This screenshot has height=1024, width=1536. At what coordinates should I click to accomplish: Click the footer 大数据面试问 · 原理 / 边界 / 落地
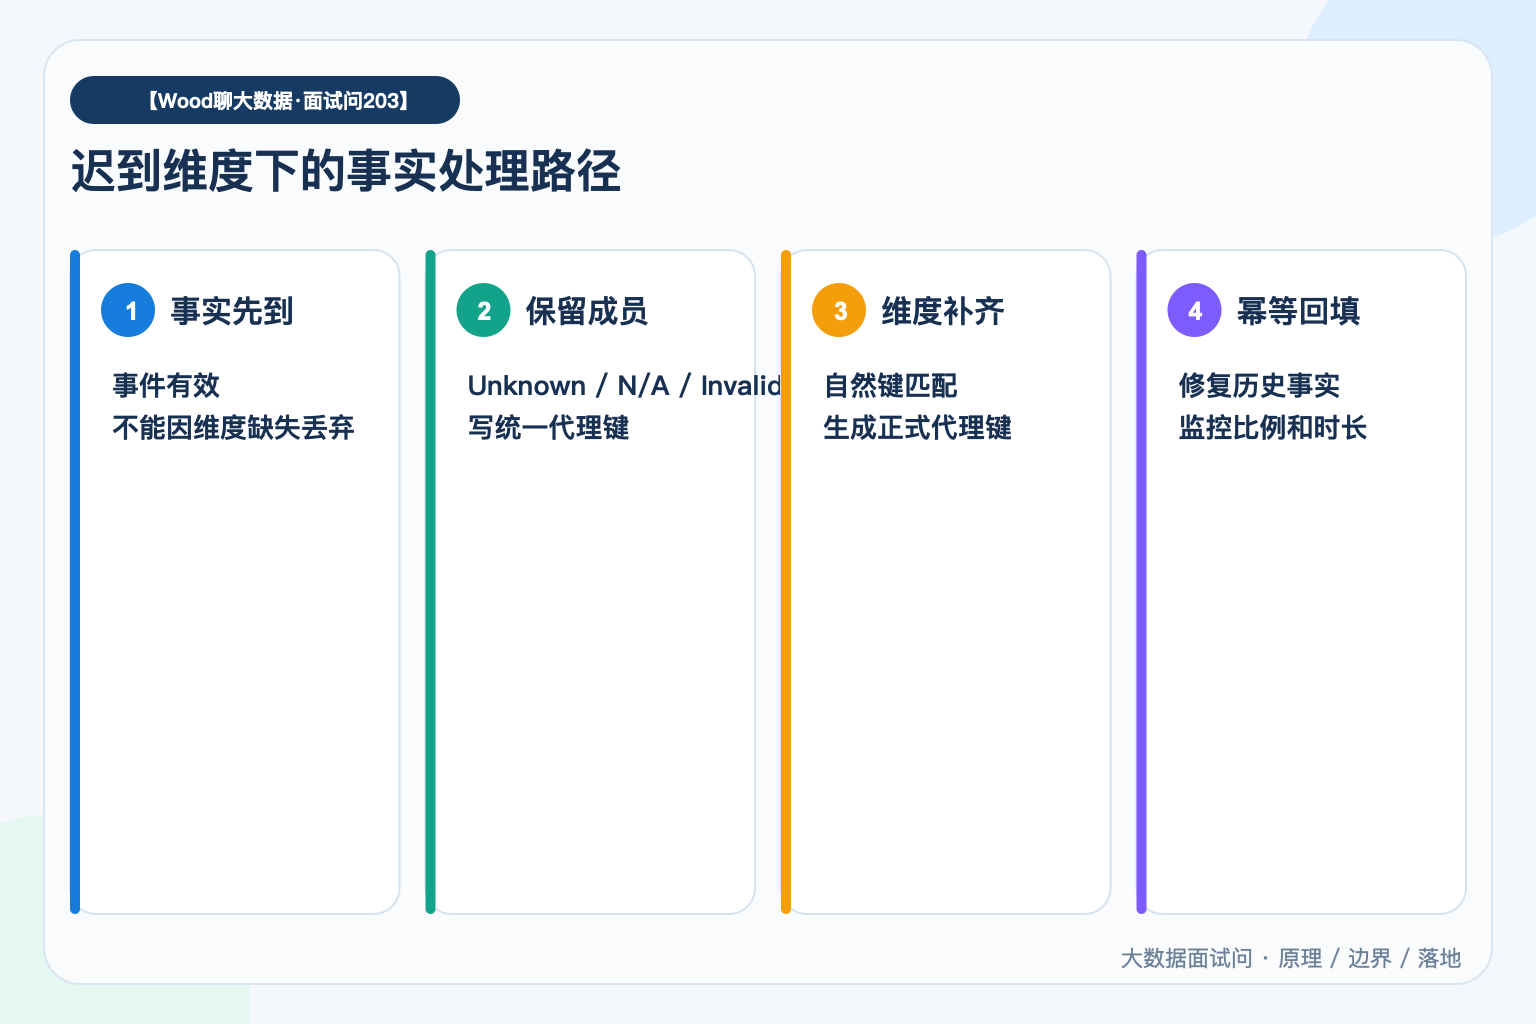(1291, 958)
